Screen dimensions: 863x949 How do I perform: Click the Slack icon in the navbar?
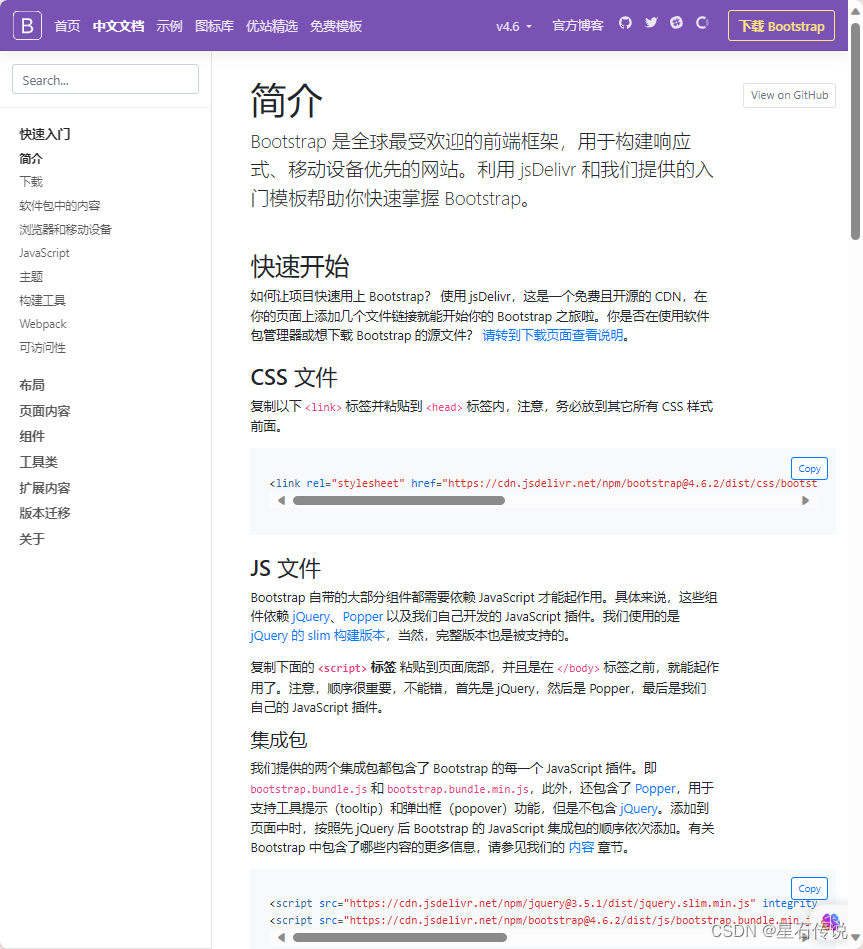[676, 25]
